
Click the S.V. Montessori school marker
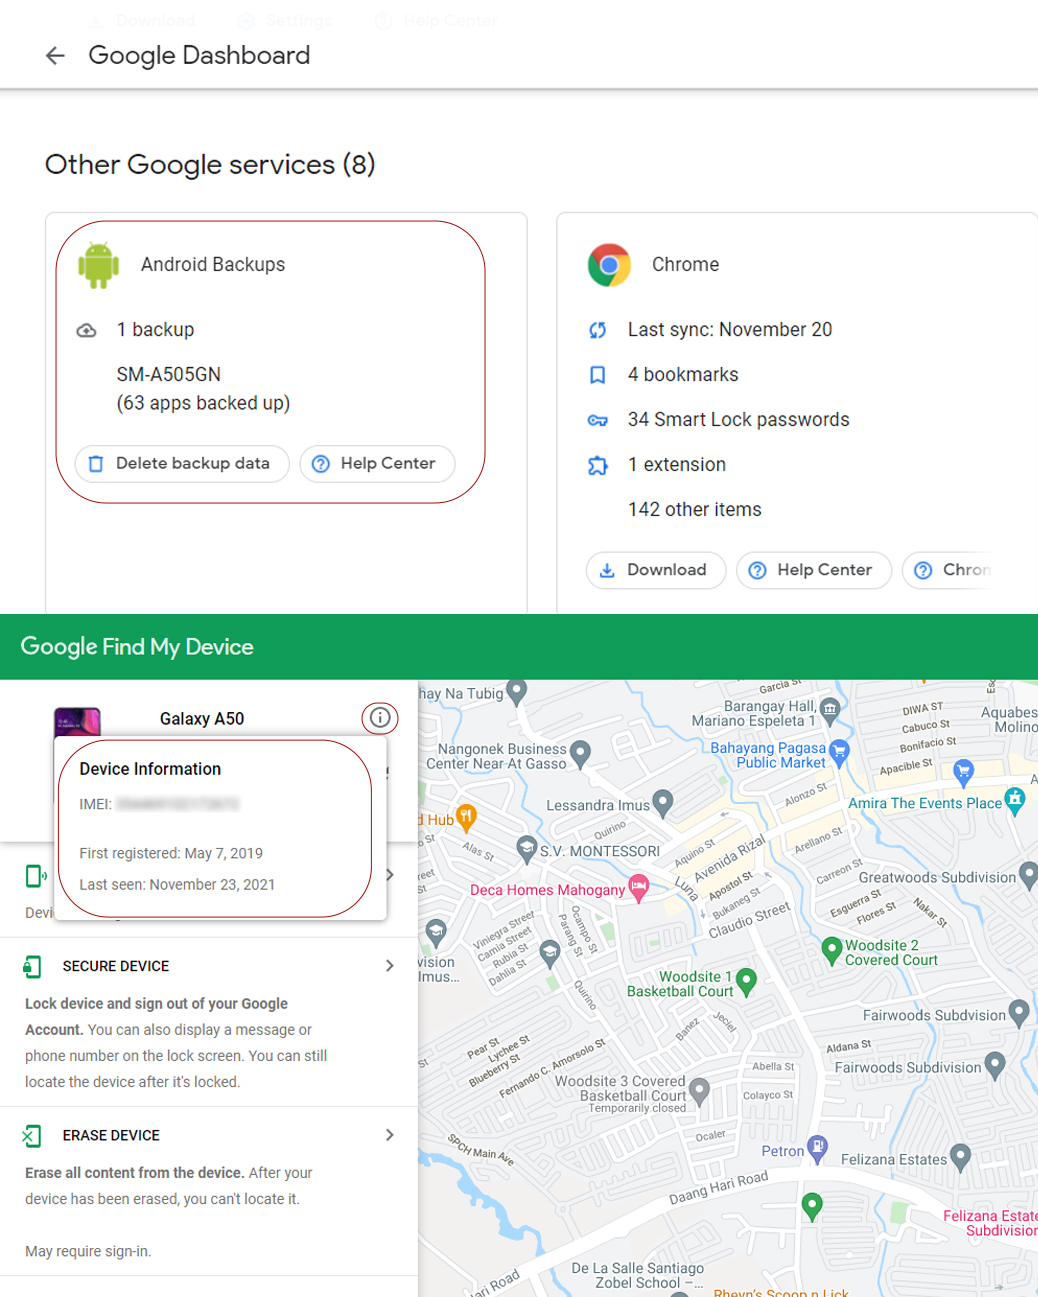pos(527,848)
